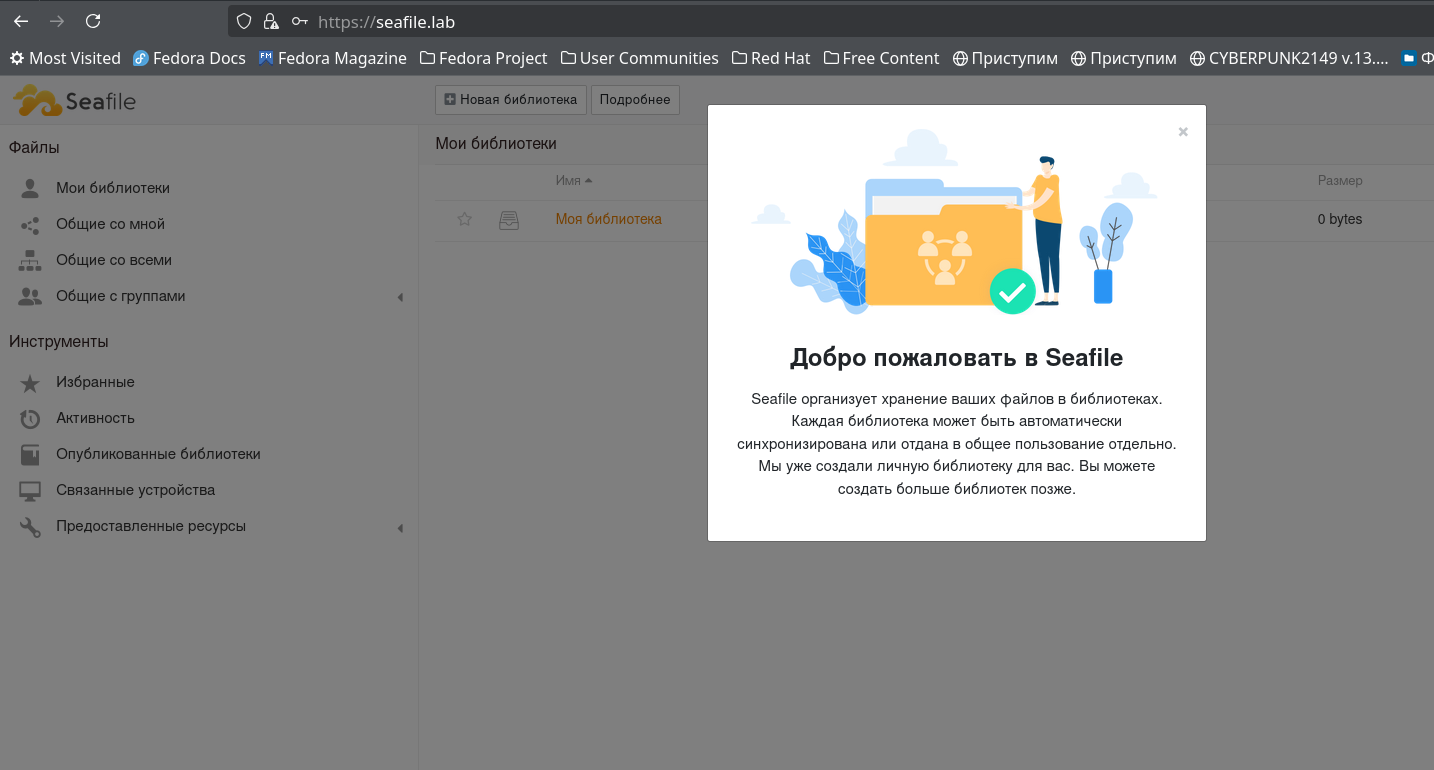Click the Размер column header

(1340, 180)
